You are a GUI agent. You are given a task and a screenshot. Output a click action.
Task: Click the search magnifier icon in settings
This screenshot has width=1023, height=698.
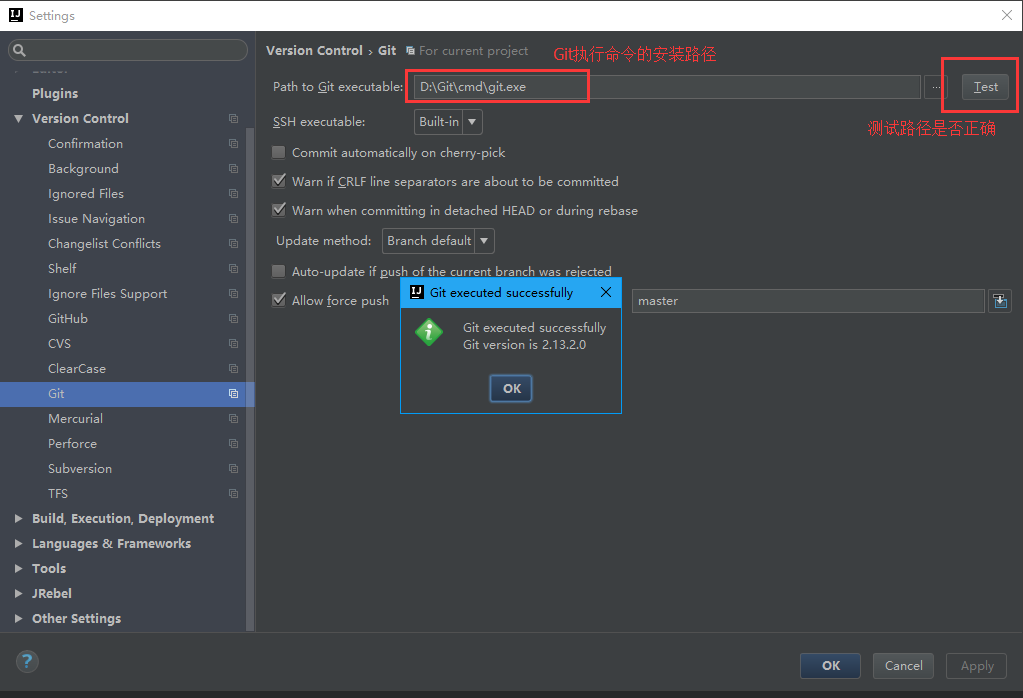coord(20,50)
